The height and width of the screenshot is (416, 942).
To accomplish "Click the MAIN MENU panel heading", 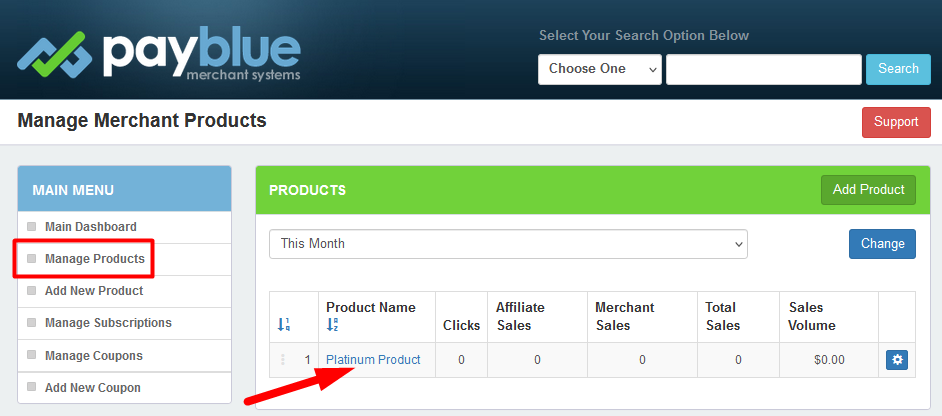I will pos(73,191).
